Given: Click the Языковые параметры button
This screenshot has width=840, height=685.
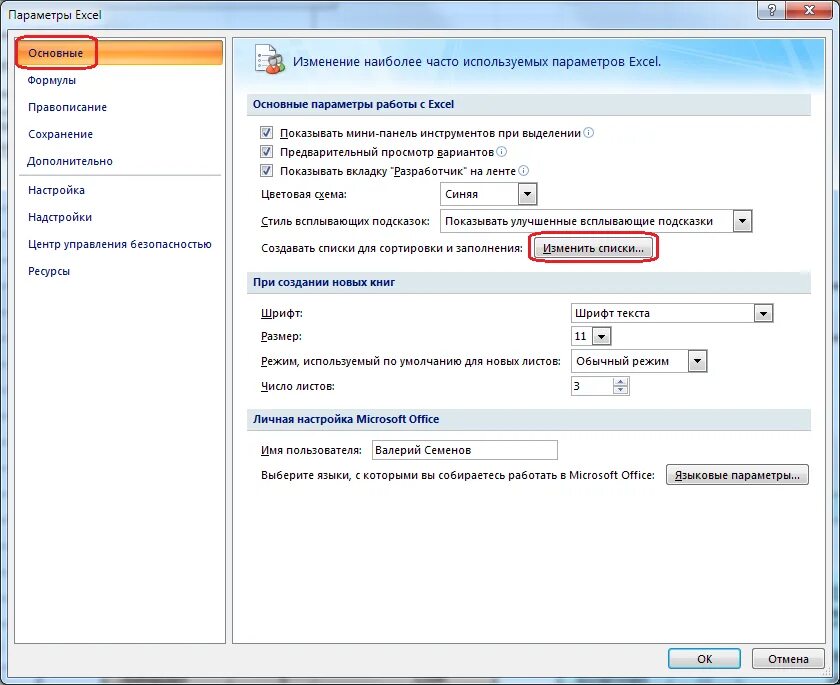Looking at the screenshot, I should click(x=737, y=475).
